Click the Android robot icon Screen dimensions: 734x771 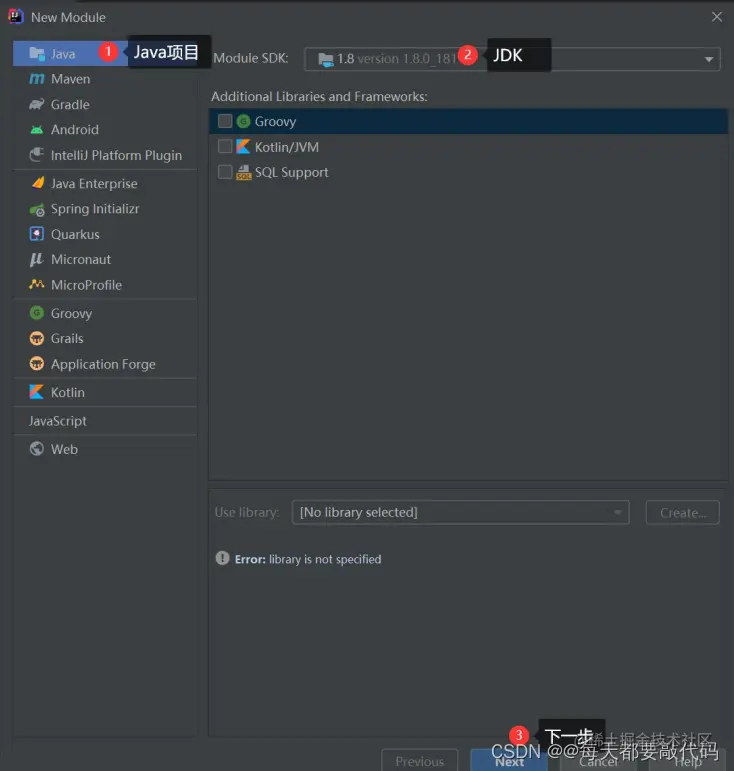[37, 130]
